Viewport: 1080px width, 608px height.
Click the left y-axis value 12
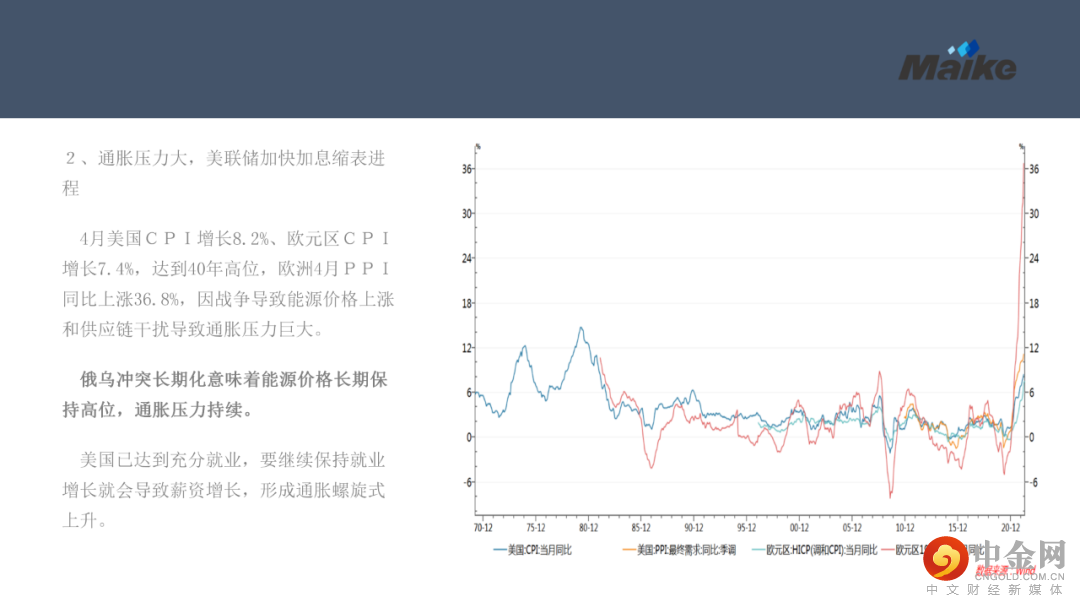pyautogui.click(x=466, y=348)
